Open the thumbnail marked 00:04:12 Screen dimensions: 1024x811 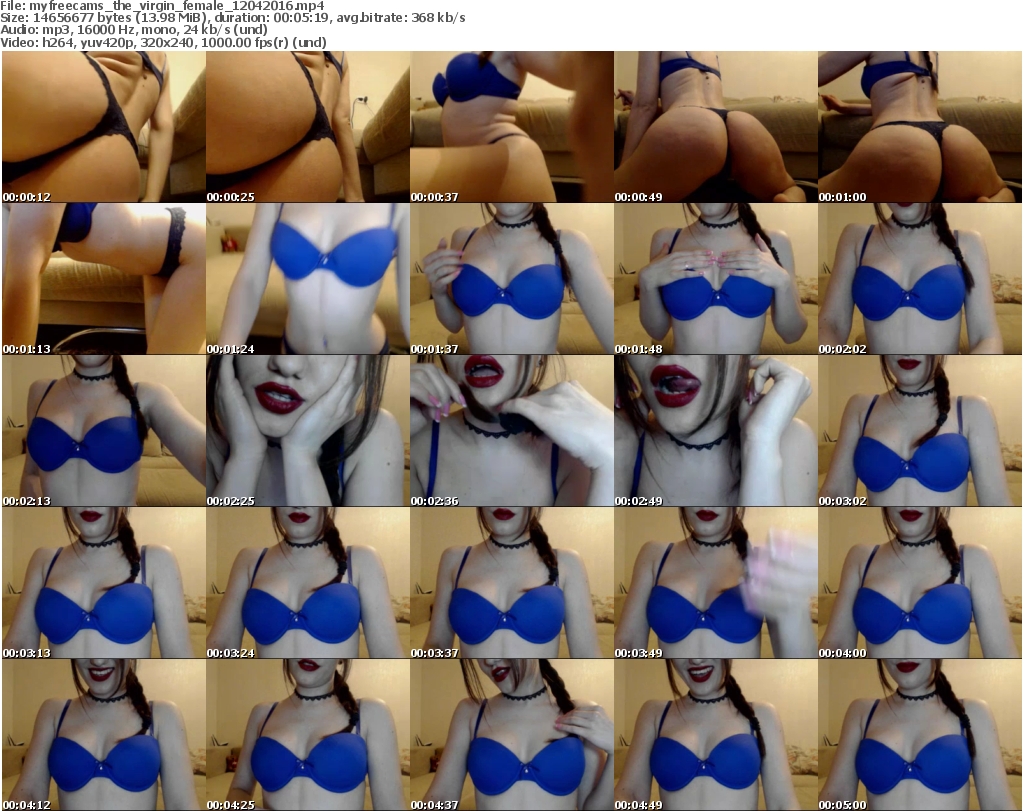coord(103,734)
